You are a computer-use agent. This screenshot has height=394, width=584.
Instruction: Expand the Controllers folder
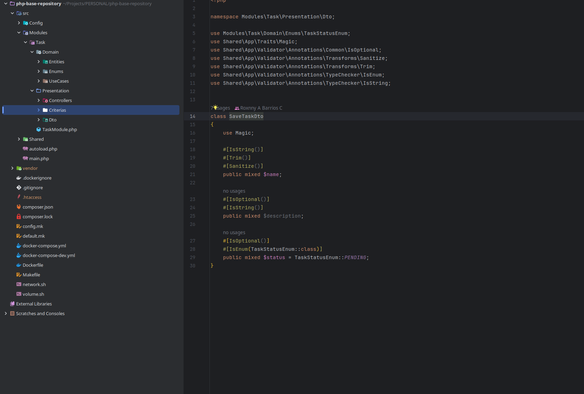[38, 101]
